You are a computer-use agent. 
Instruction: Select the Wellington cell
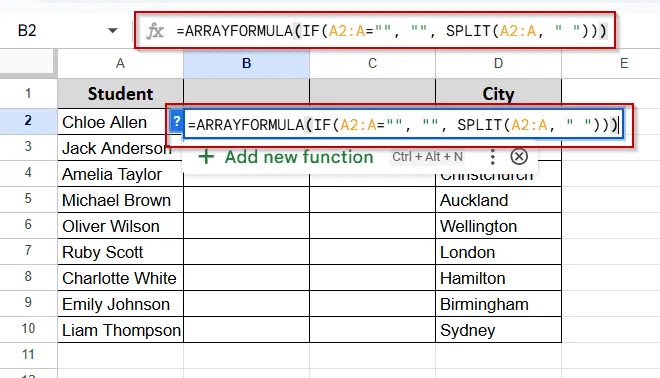pos(498,226)
